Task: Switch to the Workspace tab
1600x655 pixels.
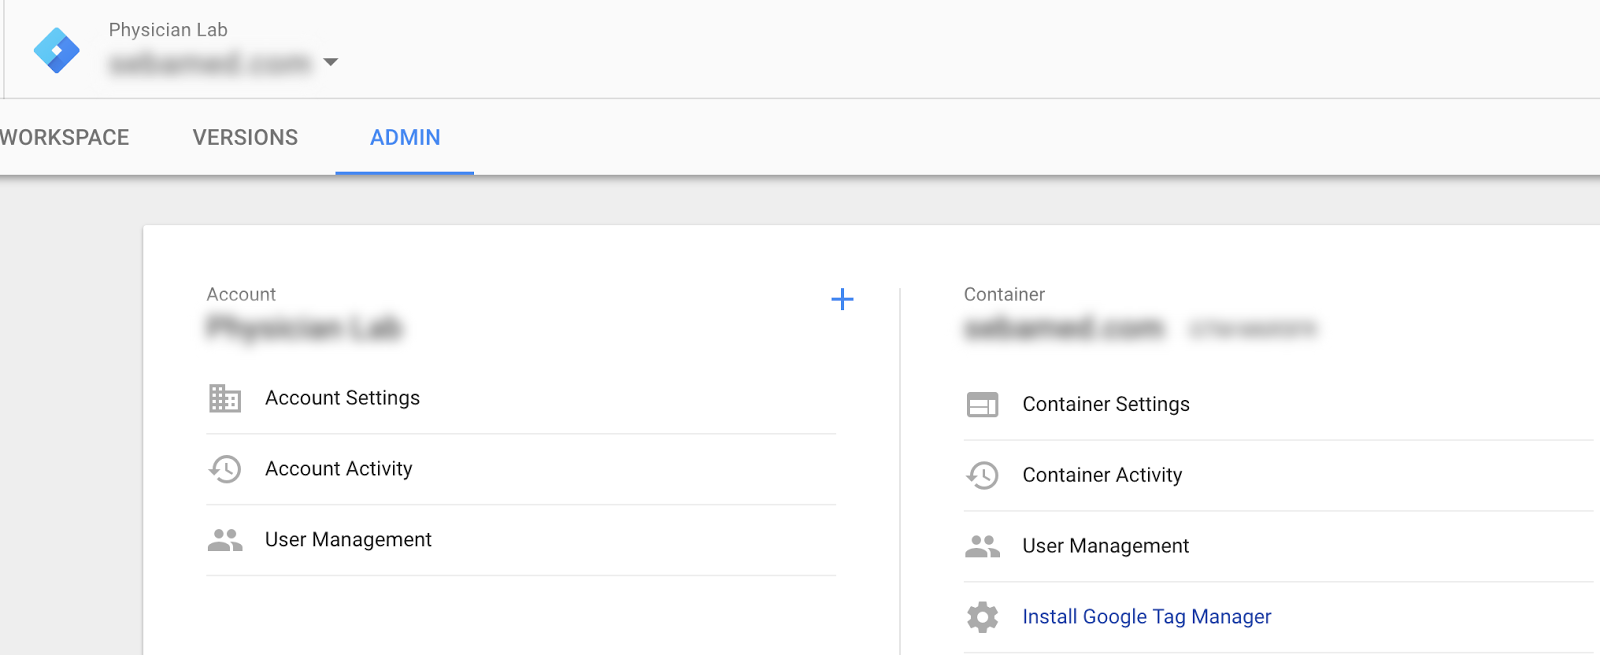Action: [x=65, y=138]
